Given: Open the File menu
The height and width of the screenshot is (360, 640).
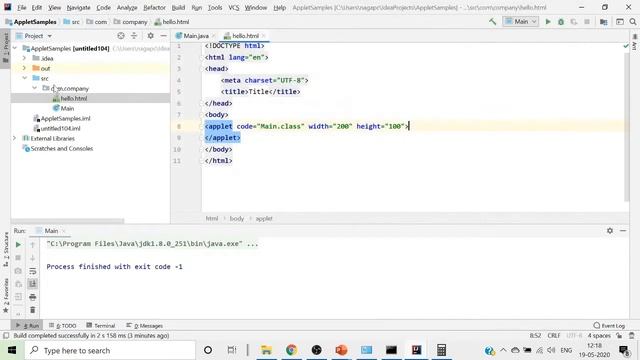Looking at the screenshot, I should (22, 7).
